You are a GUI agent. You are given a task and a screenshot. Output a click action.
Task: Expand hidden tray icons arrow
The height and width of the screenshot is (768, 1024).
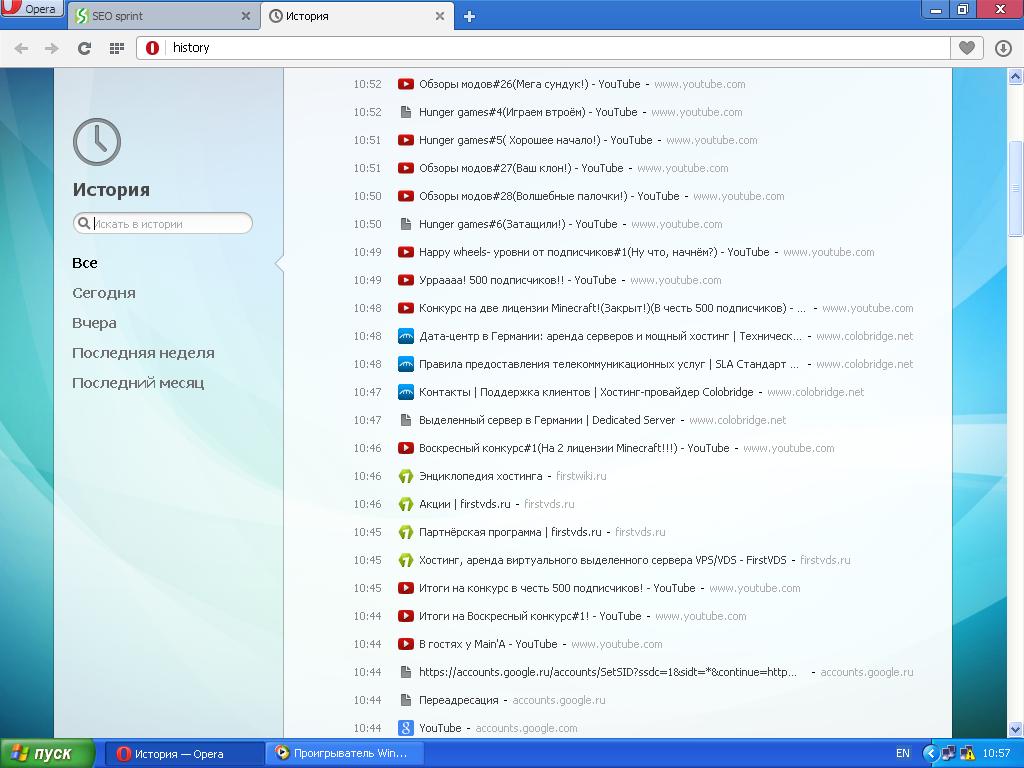930,754
